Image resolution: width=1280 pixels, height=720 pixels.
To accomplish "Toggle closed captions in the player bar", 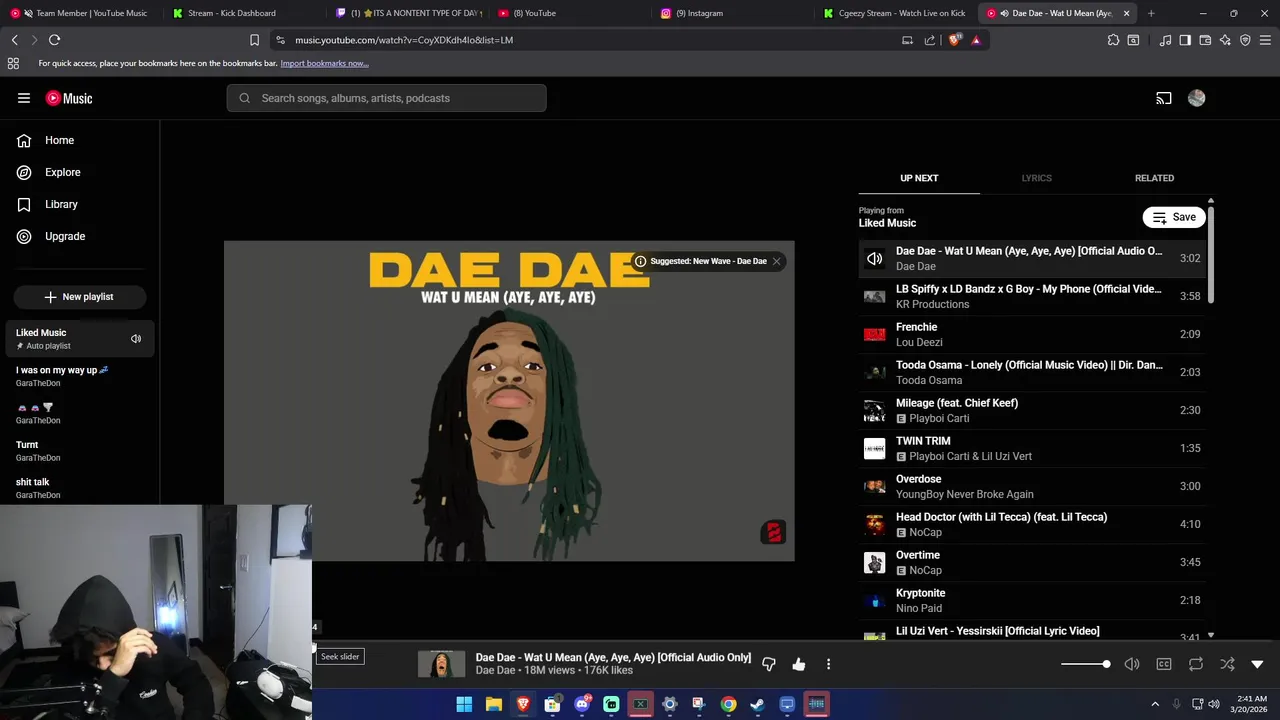I will pyautogui.click(x=1164, y=664).
